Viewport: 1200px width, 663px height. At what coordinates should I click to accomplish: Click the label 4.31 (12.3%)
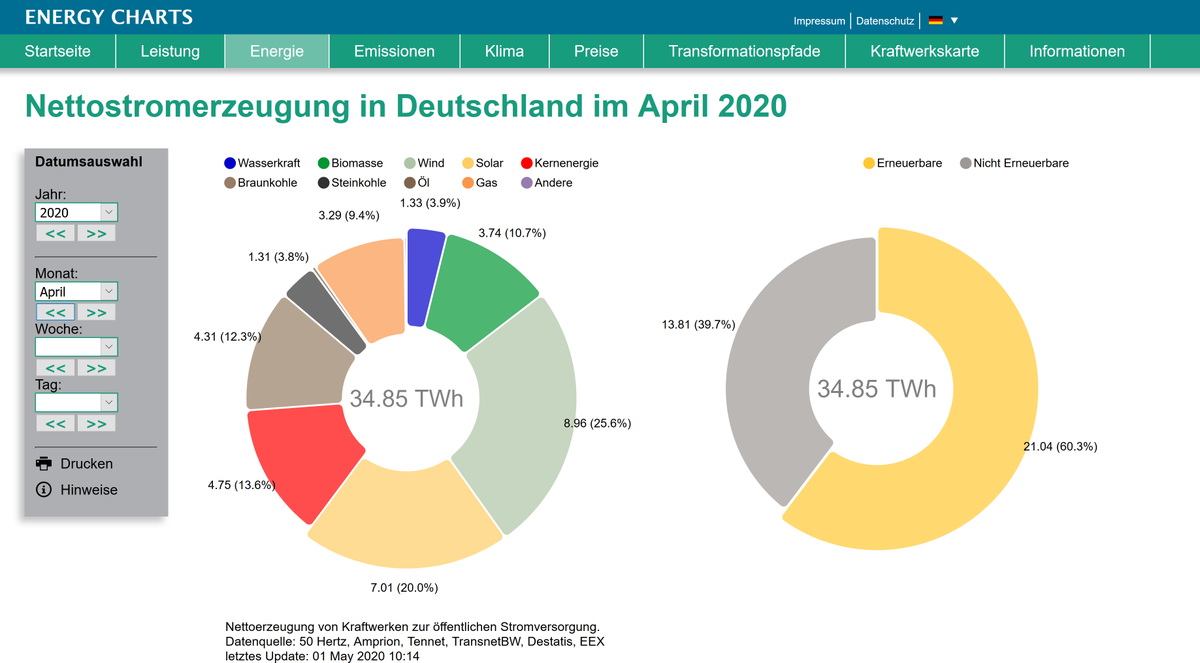coord(228,337)
